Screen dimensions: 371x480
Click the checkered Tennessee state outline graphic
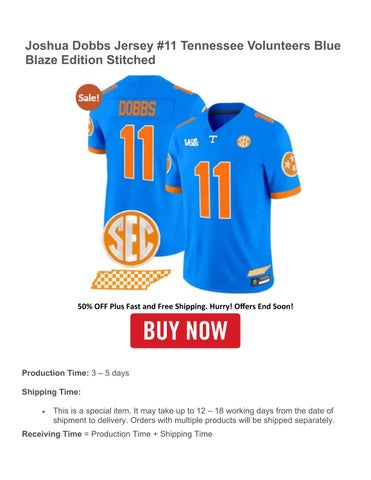tap(131, 279)
